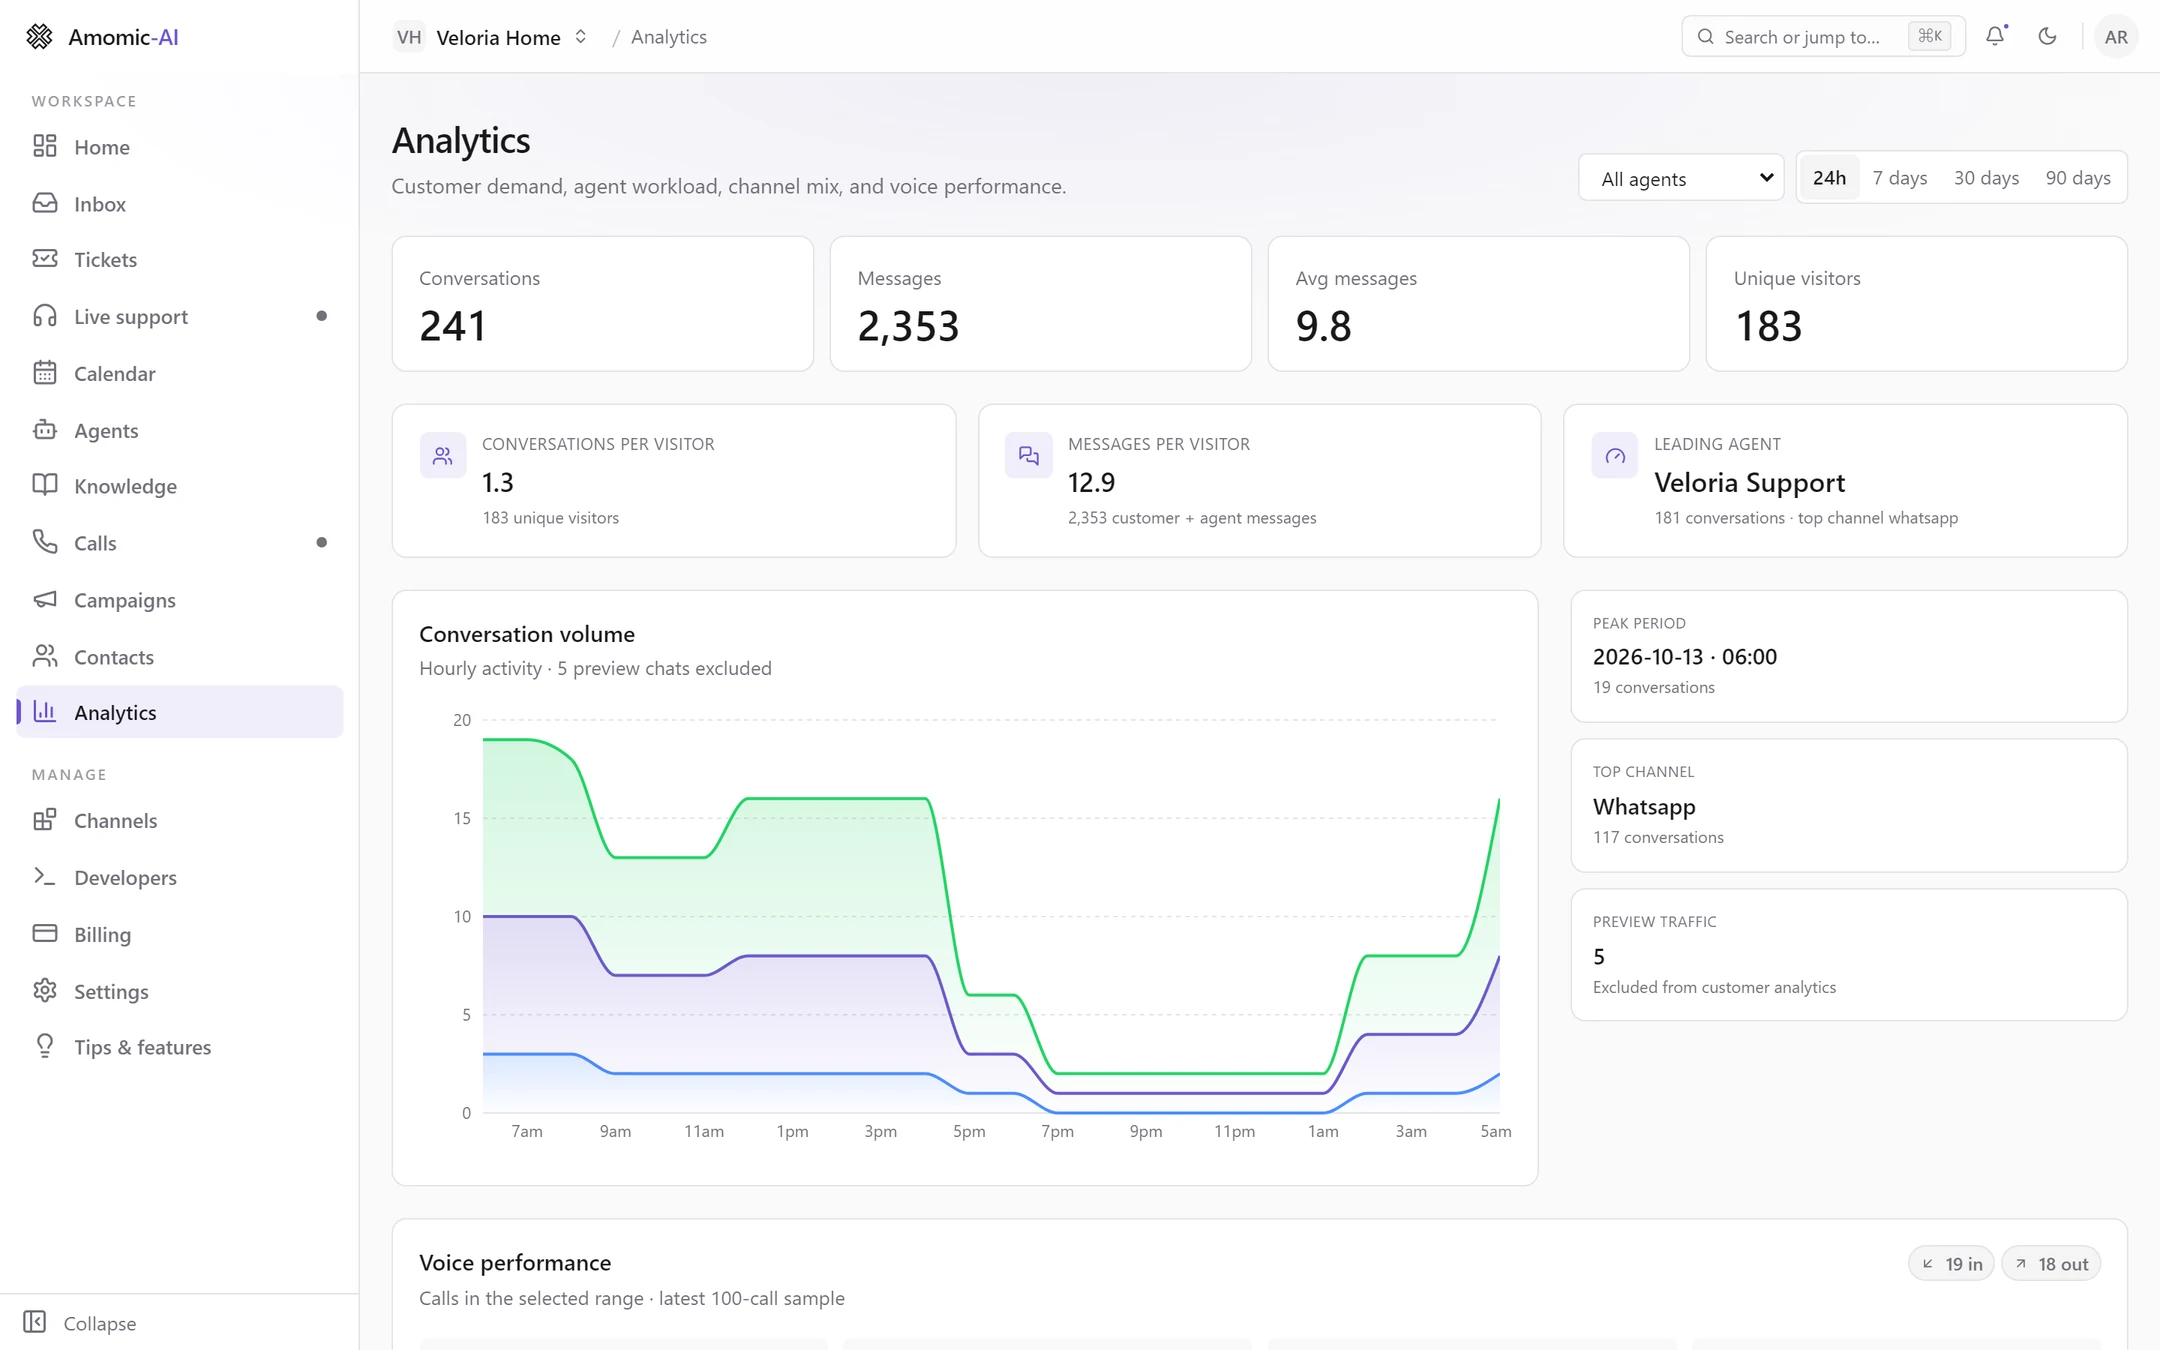Switch range to 7 days
2160x1350 pixels.
coord(1900,177)
